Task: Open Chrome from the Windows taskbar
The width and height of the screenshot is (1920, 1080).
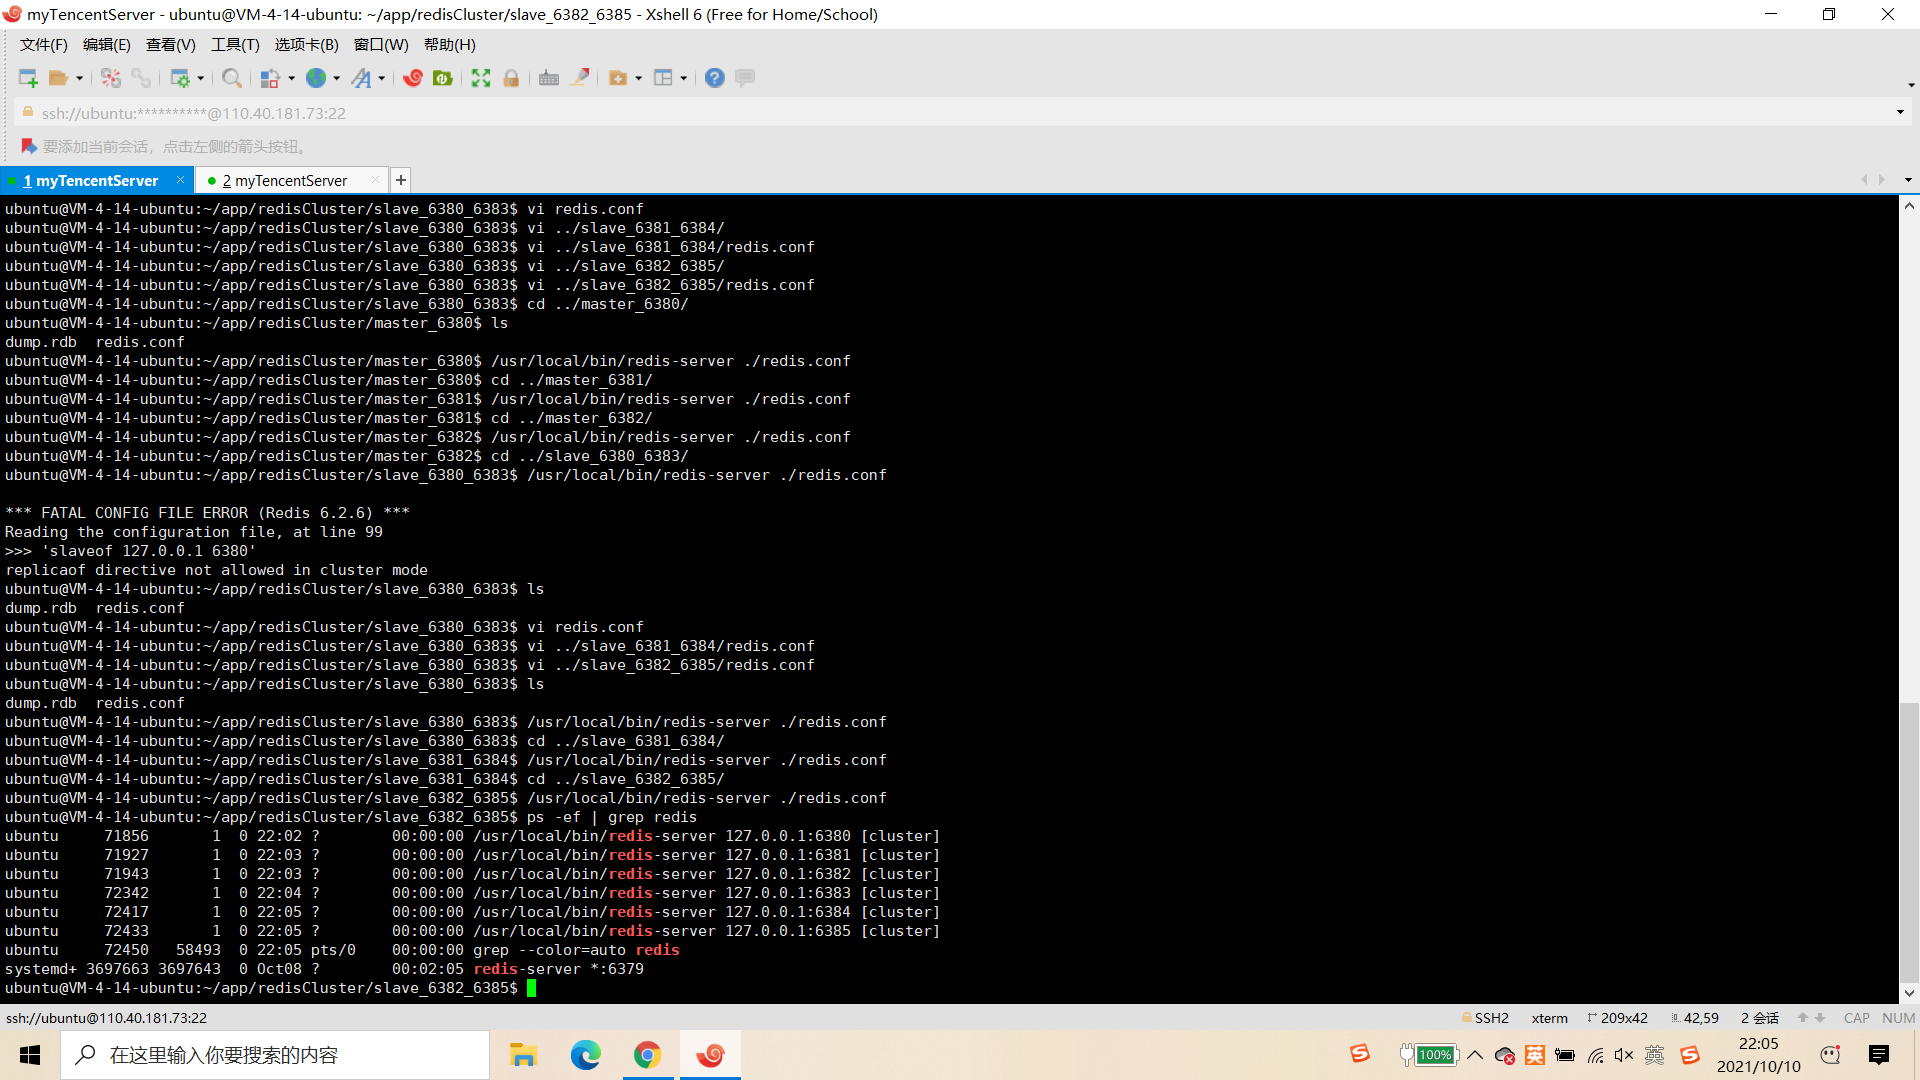Action: [647, 1055]
